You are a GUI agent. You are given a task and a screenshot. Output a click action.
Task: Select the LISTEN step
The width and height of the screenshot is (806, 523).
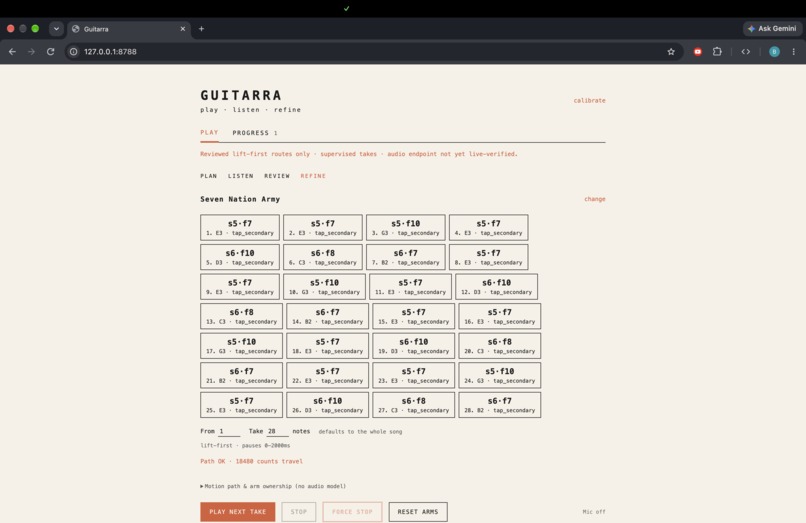[x=241, y=176]
